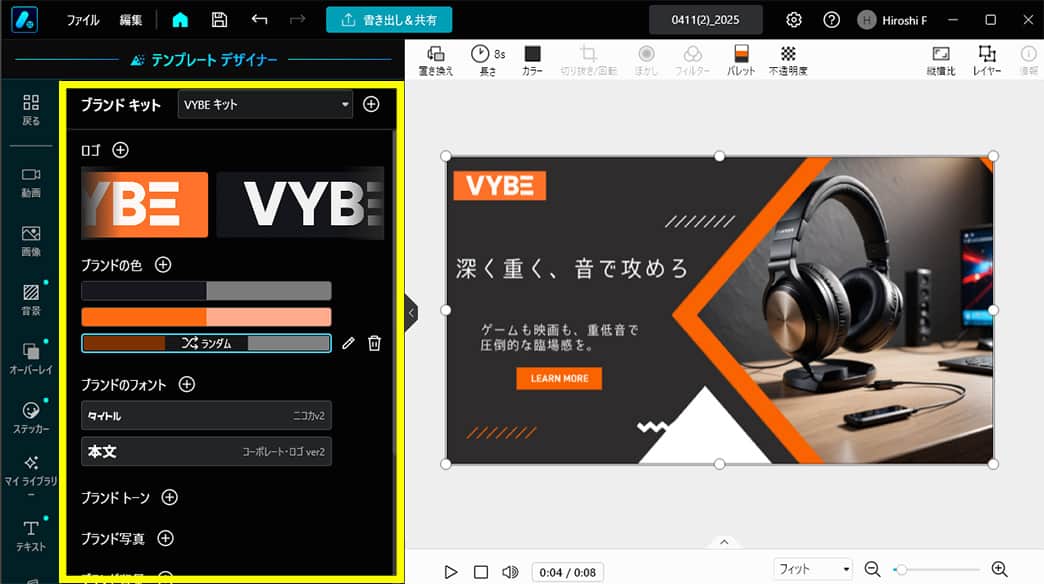
Task: Add a logo with ロゴ plus icon
Action: (x=121, y=150)
